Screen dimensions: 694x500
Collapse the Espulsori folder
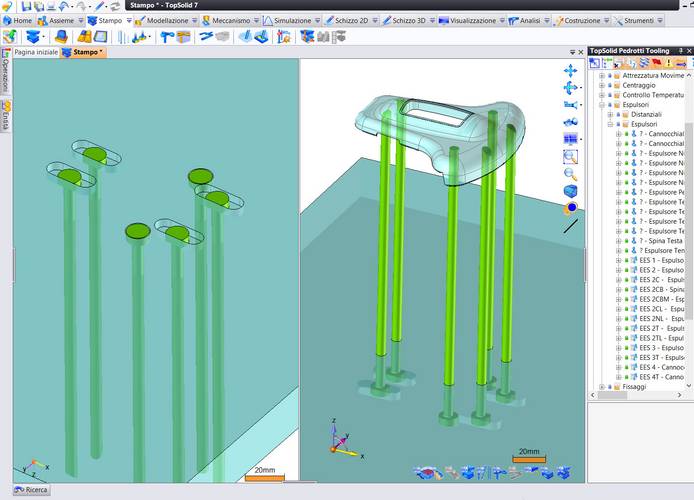pyautogui.click(x=602, y=104)
